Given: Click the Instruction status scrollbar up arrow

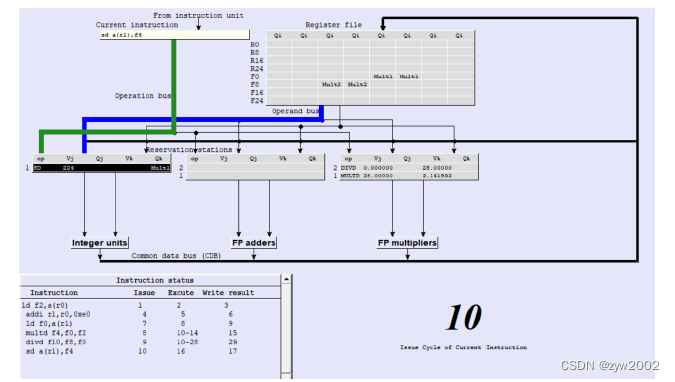Looking at the screenshot, I should pos(286,279).
